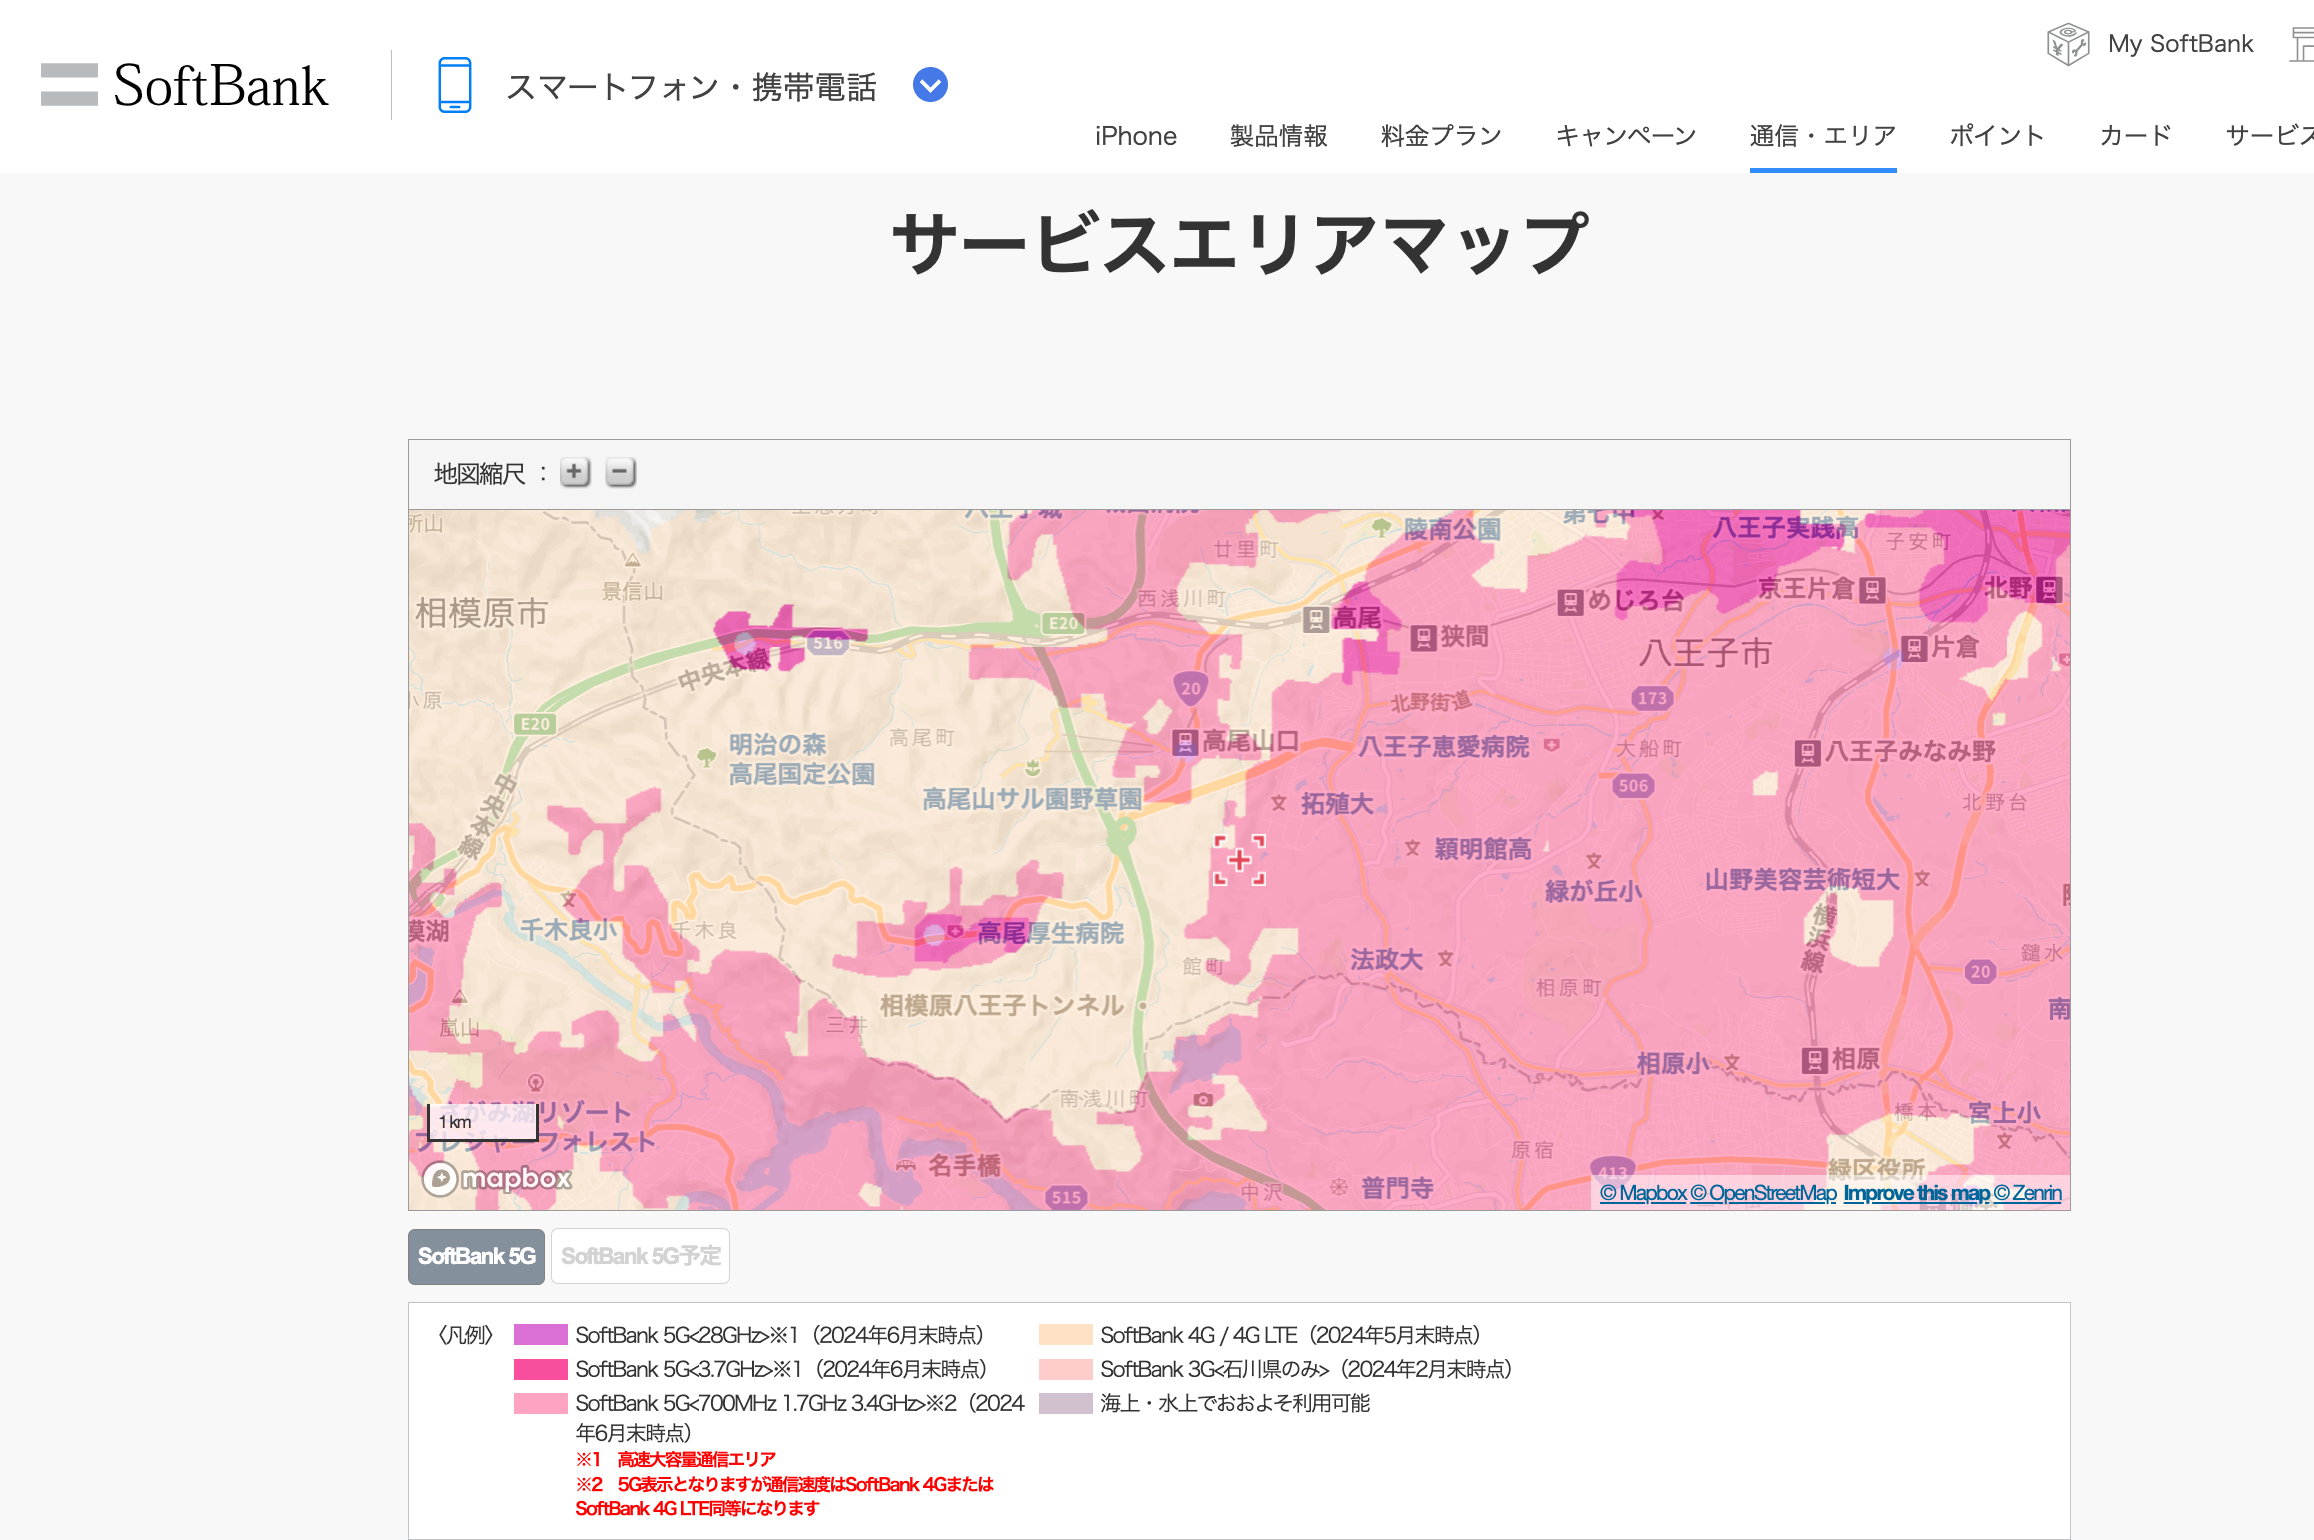This screenshot has height=1540, width=2314.
Task: Click the red crosshair marker on the map
Action: click(1239, 860)
